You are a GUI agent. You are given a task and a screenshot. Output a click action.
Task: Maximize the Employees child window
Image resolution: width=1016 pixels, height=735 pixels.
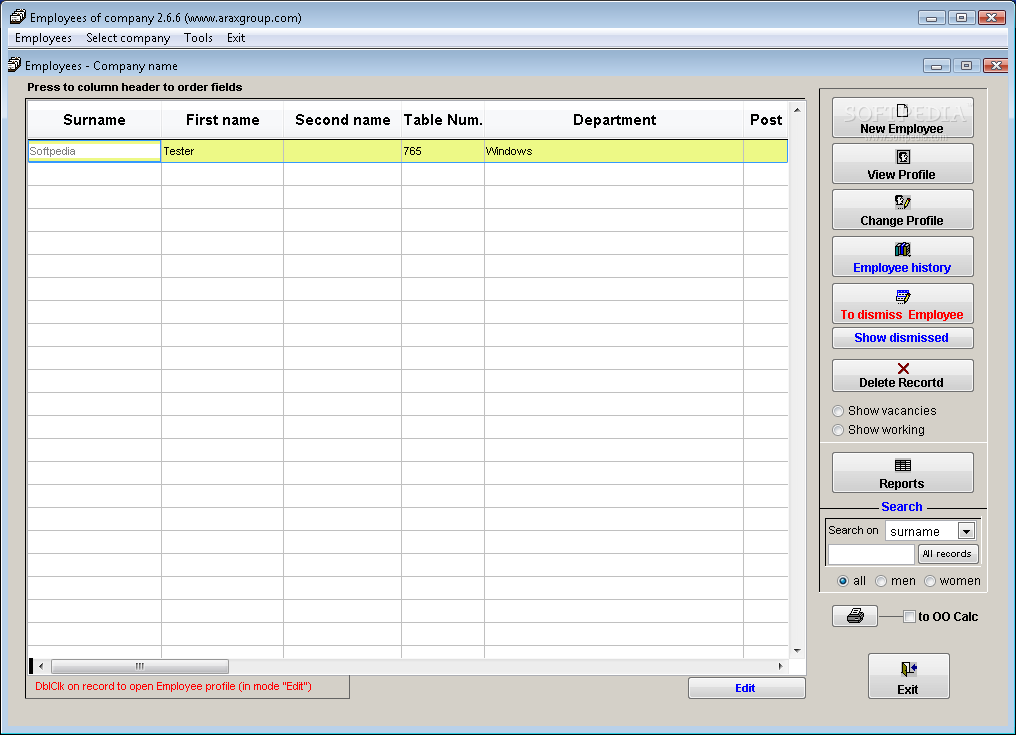pyautogui.click(x=966, y=65)
